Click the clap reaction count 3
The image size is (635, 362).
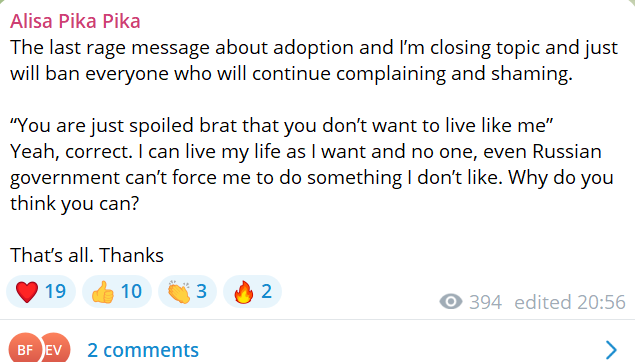[202, 292]
